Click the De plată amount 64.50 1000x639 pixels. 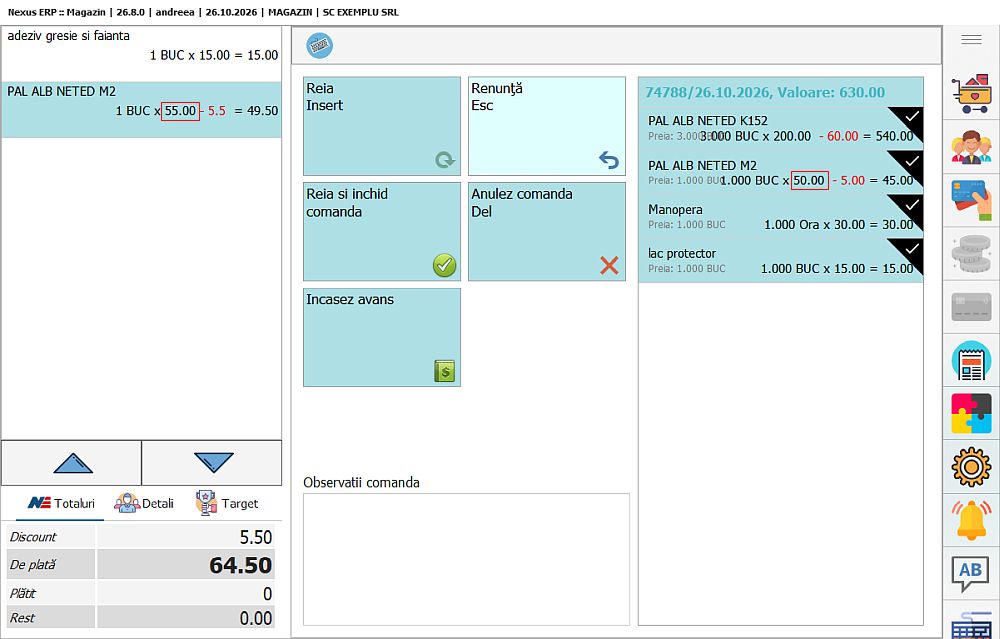(x=240, y=566)
